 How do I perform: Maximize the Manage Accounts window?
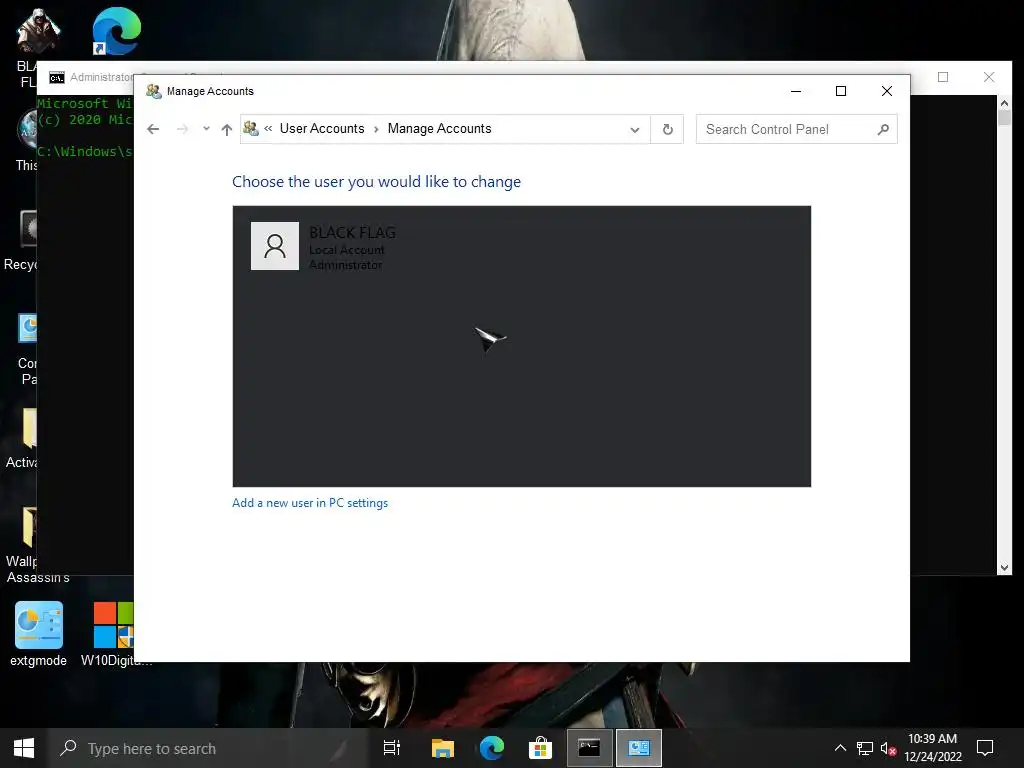(841, 91)
